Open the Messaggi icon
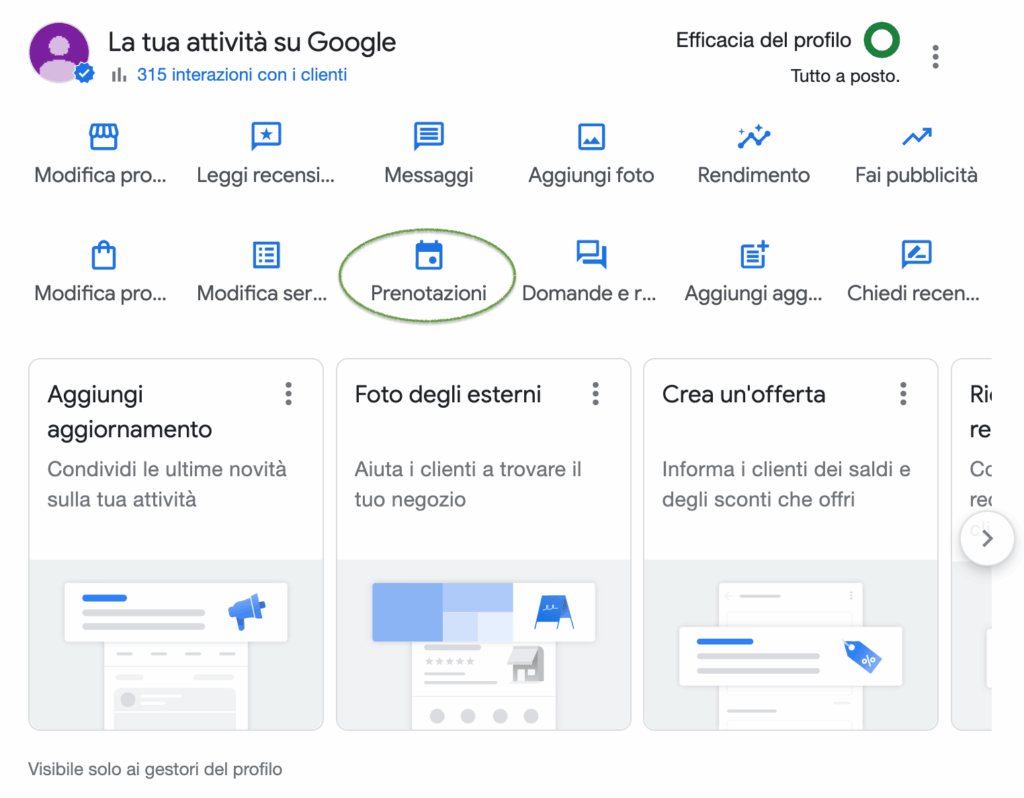Viewport: 1024px width, 798px height. click(x=428, y=136)
